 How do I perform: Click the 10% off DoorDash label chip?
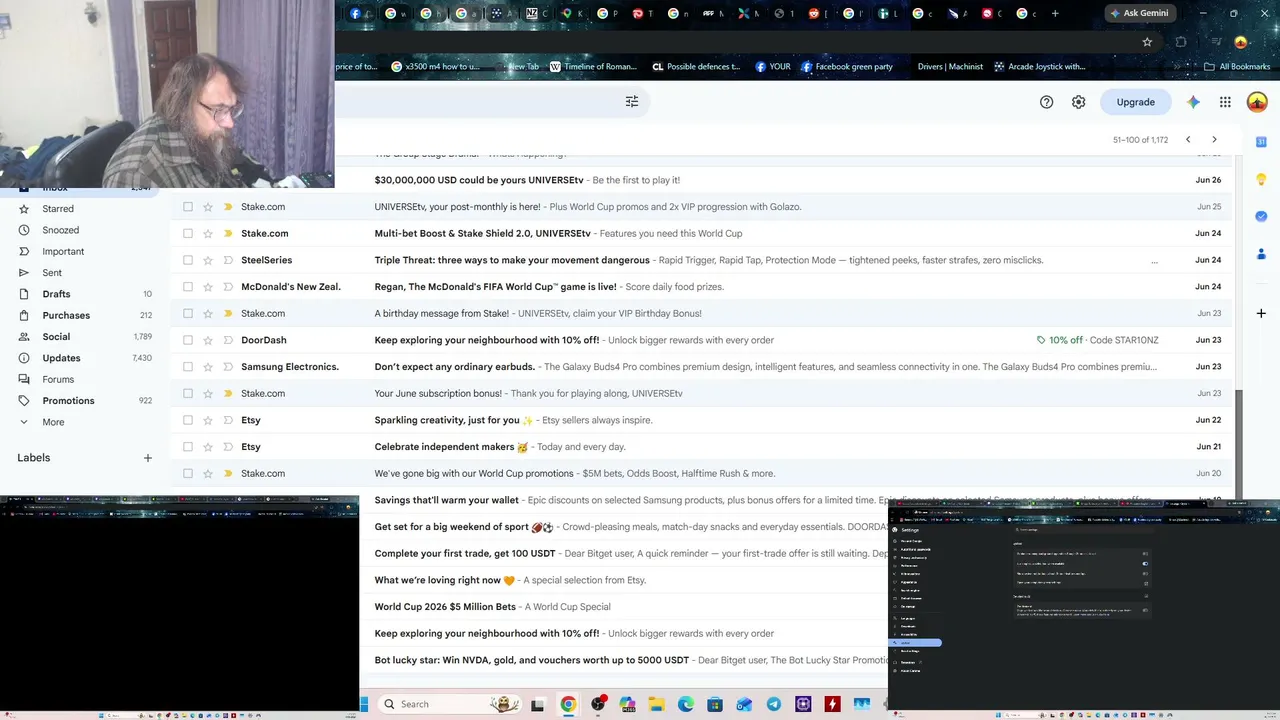click(1097, 340)
